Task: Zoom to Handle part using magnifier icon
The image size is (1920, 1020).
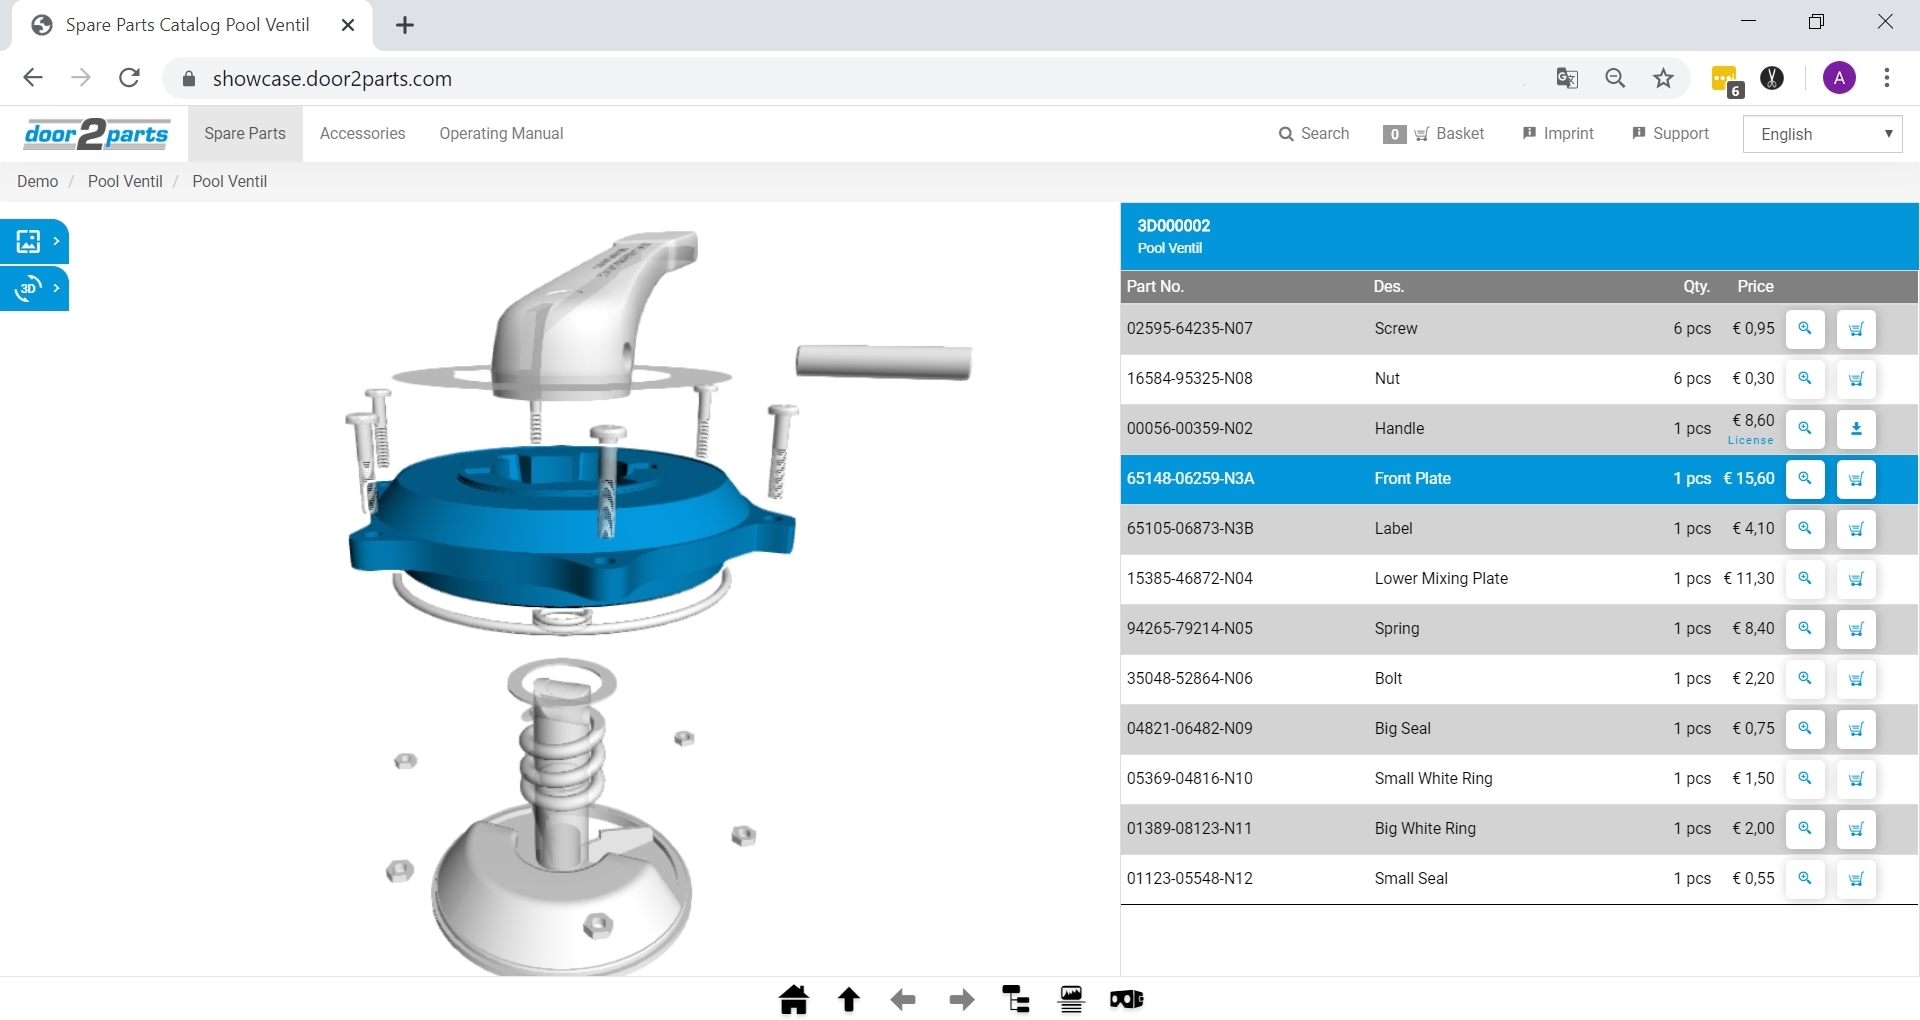Action: (1805, 429)
